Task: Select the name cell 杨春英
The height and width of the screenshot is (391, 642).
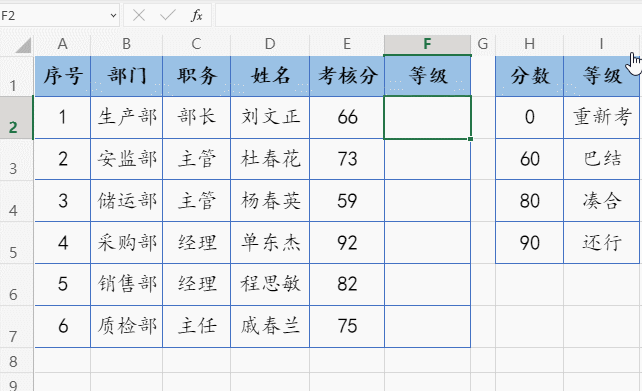Action: coord(270,201)
